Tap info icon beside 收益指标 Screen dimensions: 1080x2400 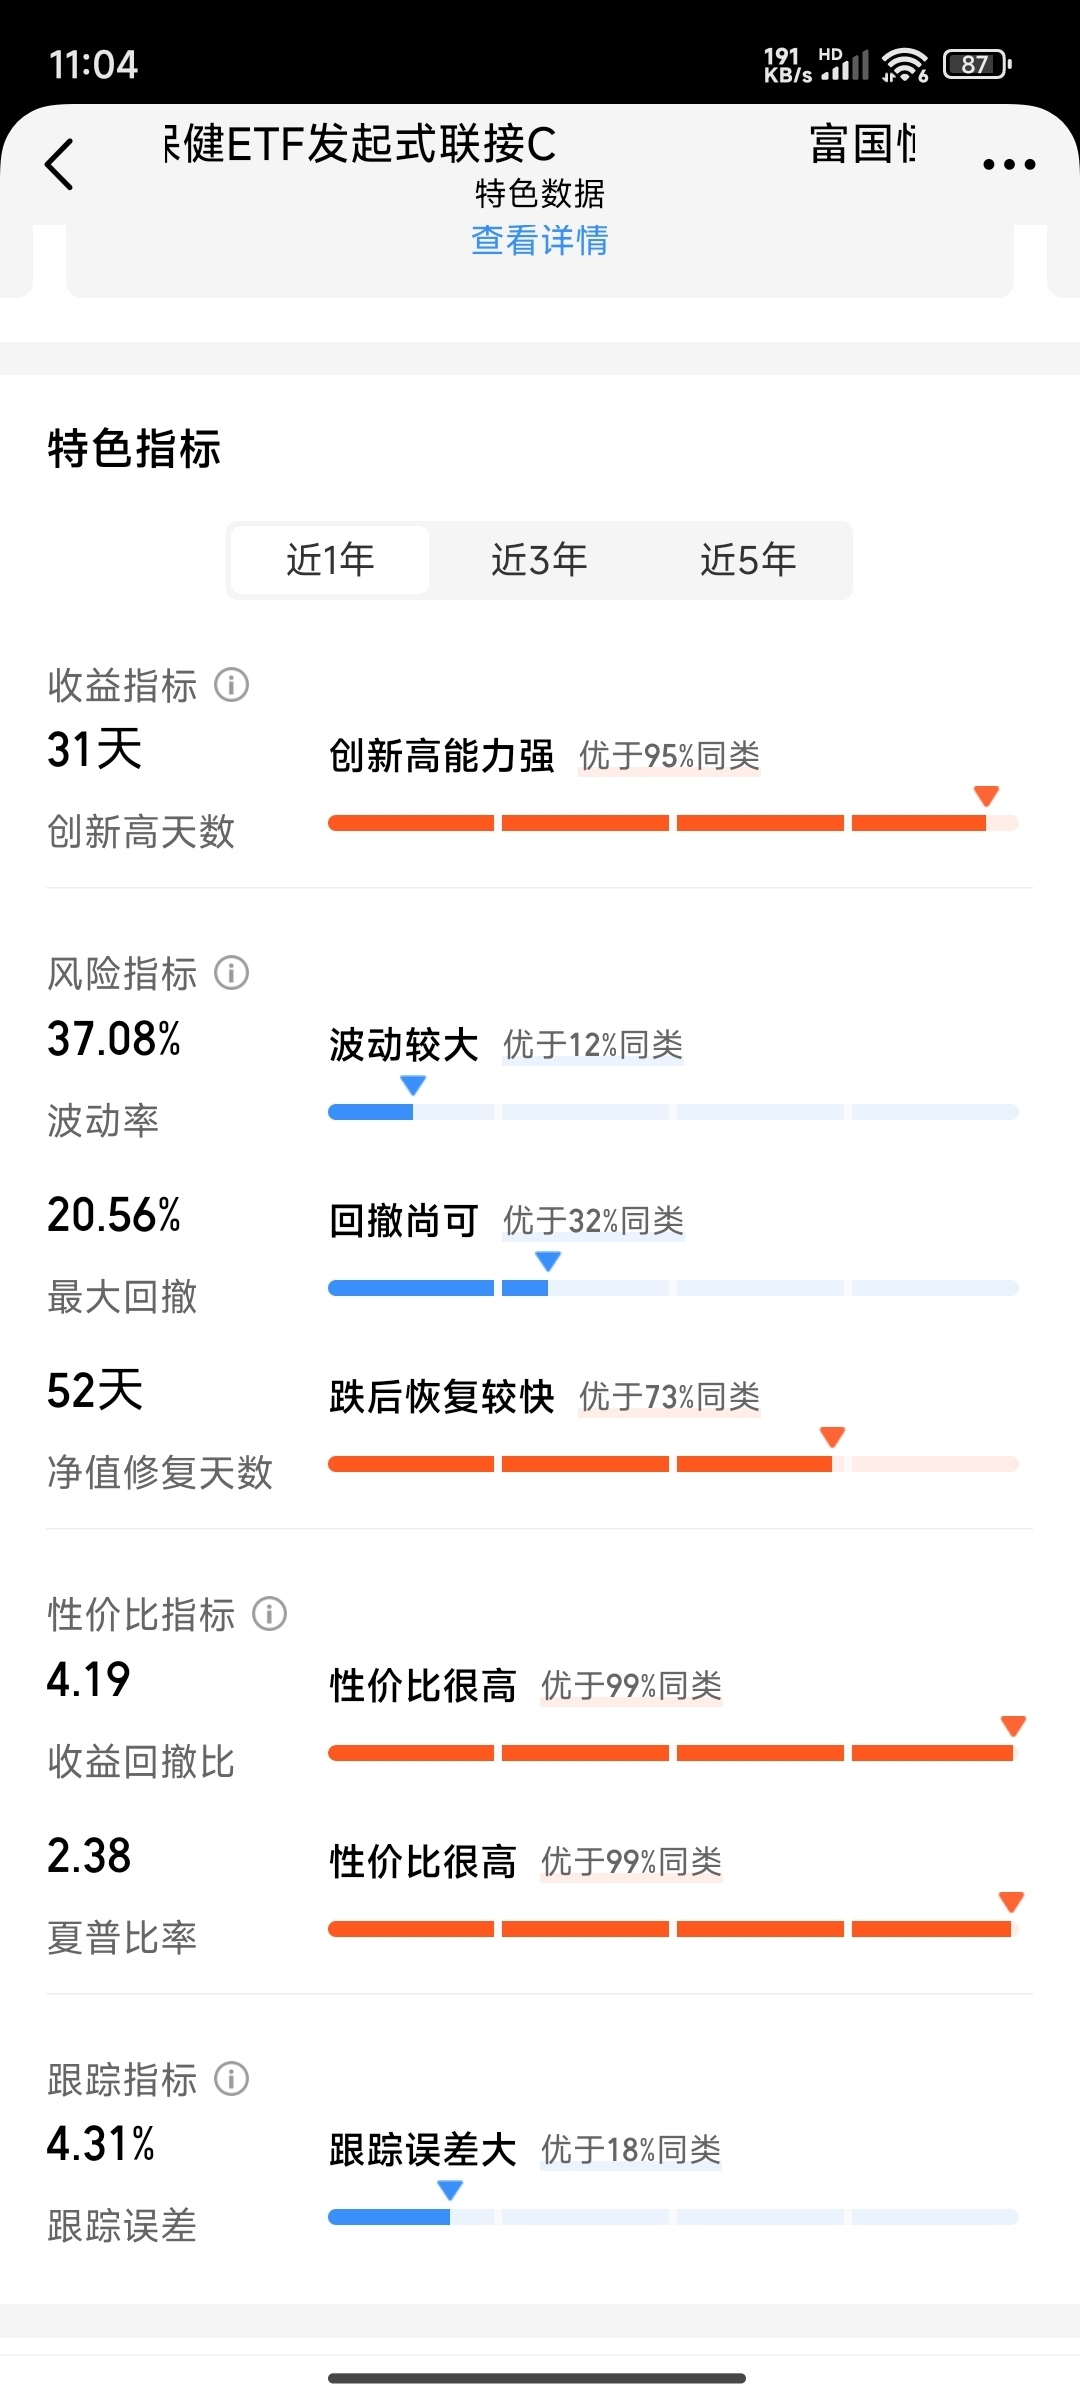pyautogui.click(x=232, y=686)
